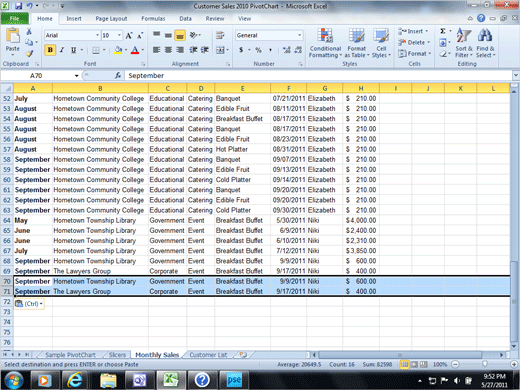Click the Decrease Decimal icon

pyautogui.click(x=298, y=50)
